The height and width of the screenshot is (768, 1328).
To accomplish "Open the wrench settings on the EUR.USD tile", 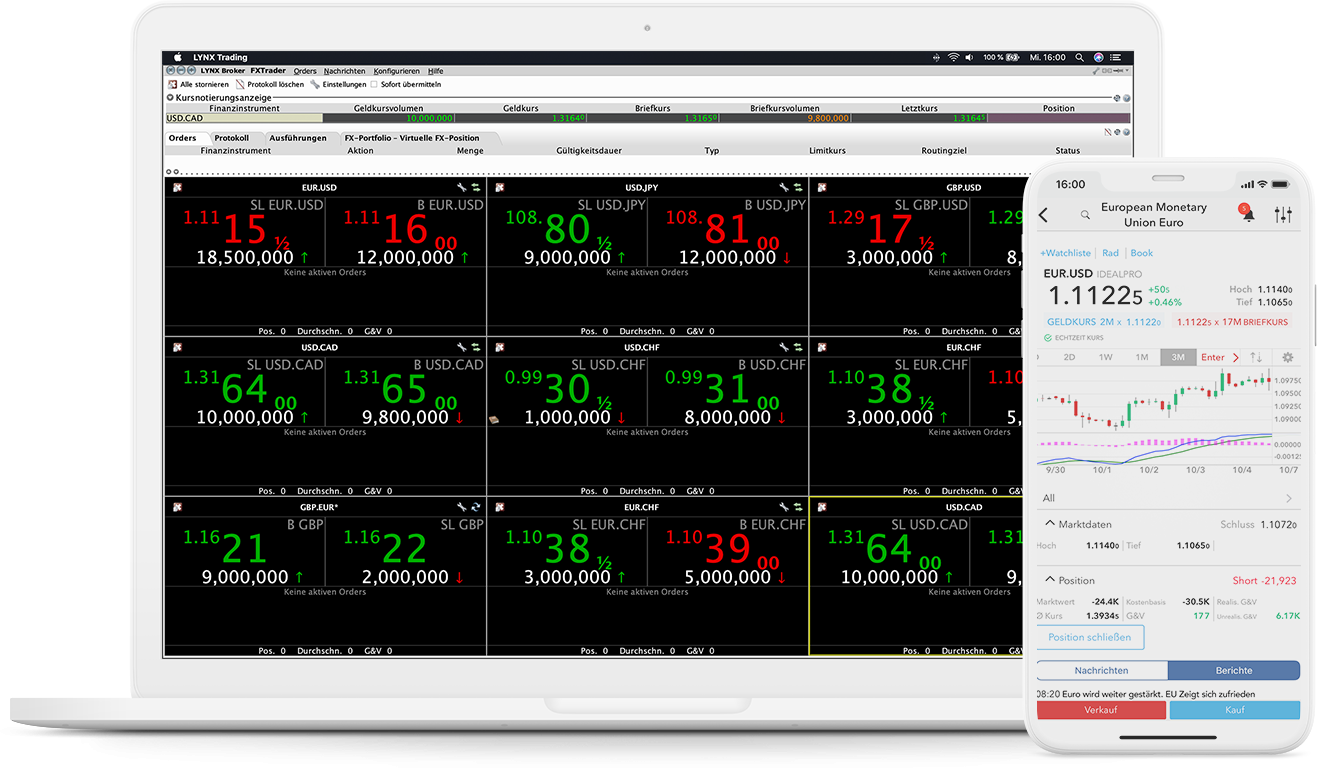I will 462,187.
